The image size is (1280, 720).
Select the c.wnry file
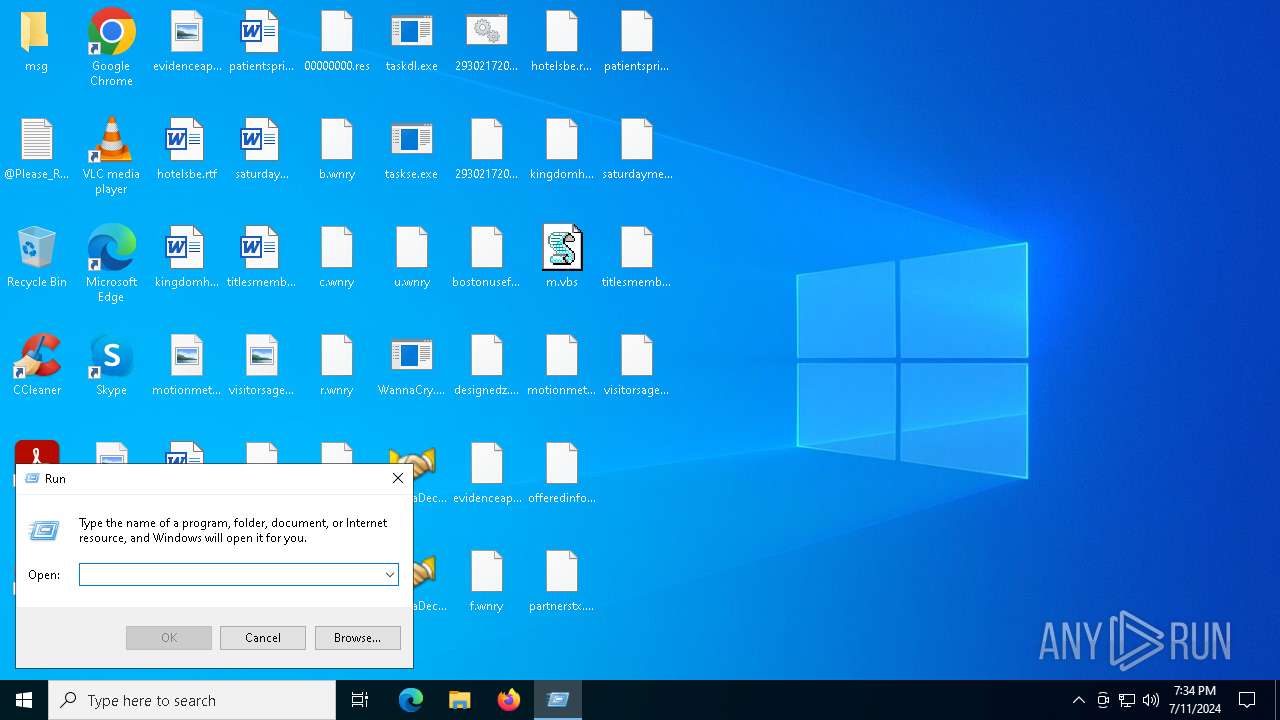337,256
